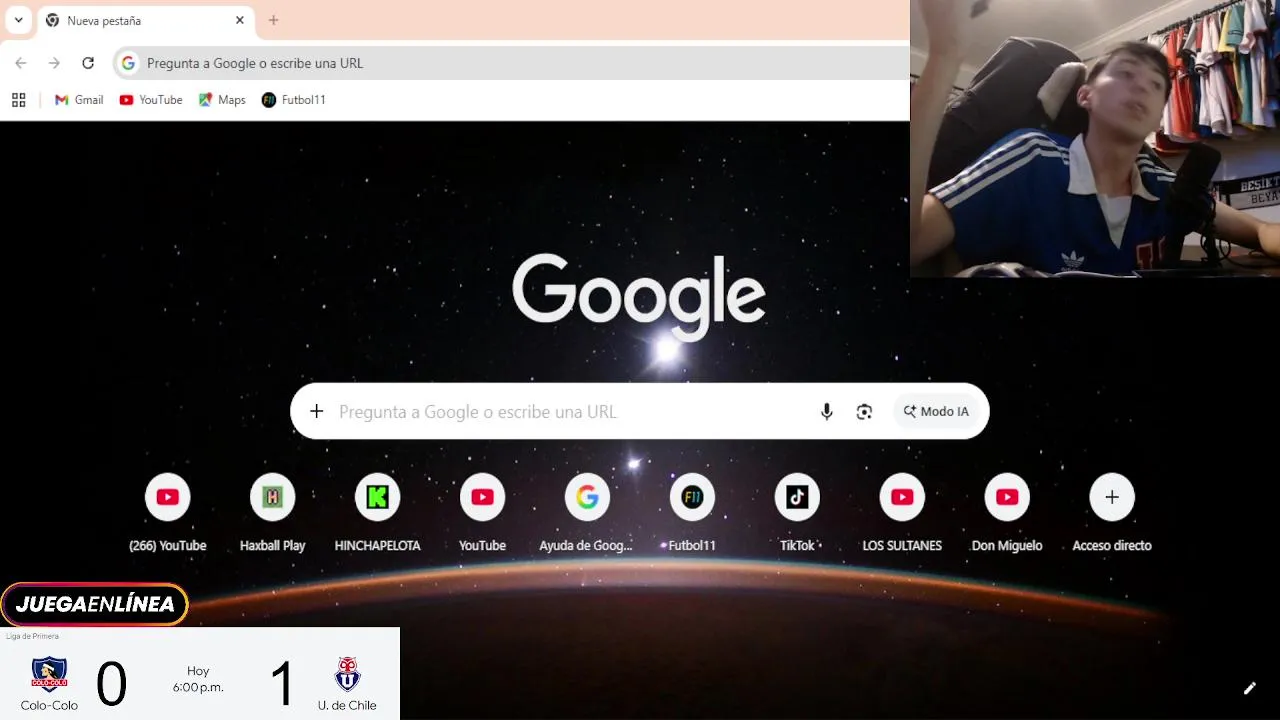Customize page with pencil icon
The height and width of the screenshot is (720, 1280).
pyautogui.click(x=1249, y=688)
